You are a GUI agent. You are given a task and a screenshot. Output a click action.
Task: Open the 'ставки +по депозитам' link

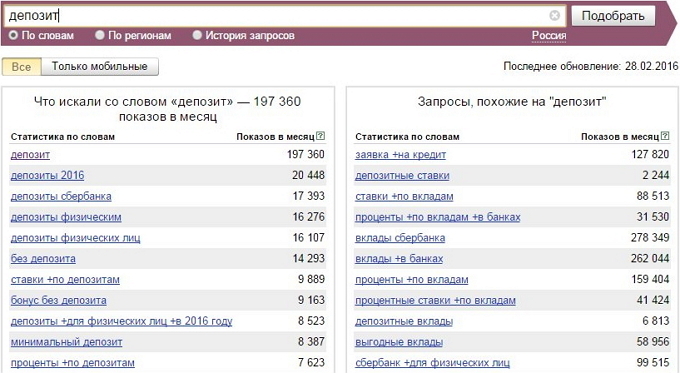[x=65, y=280]
